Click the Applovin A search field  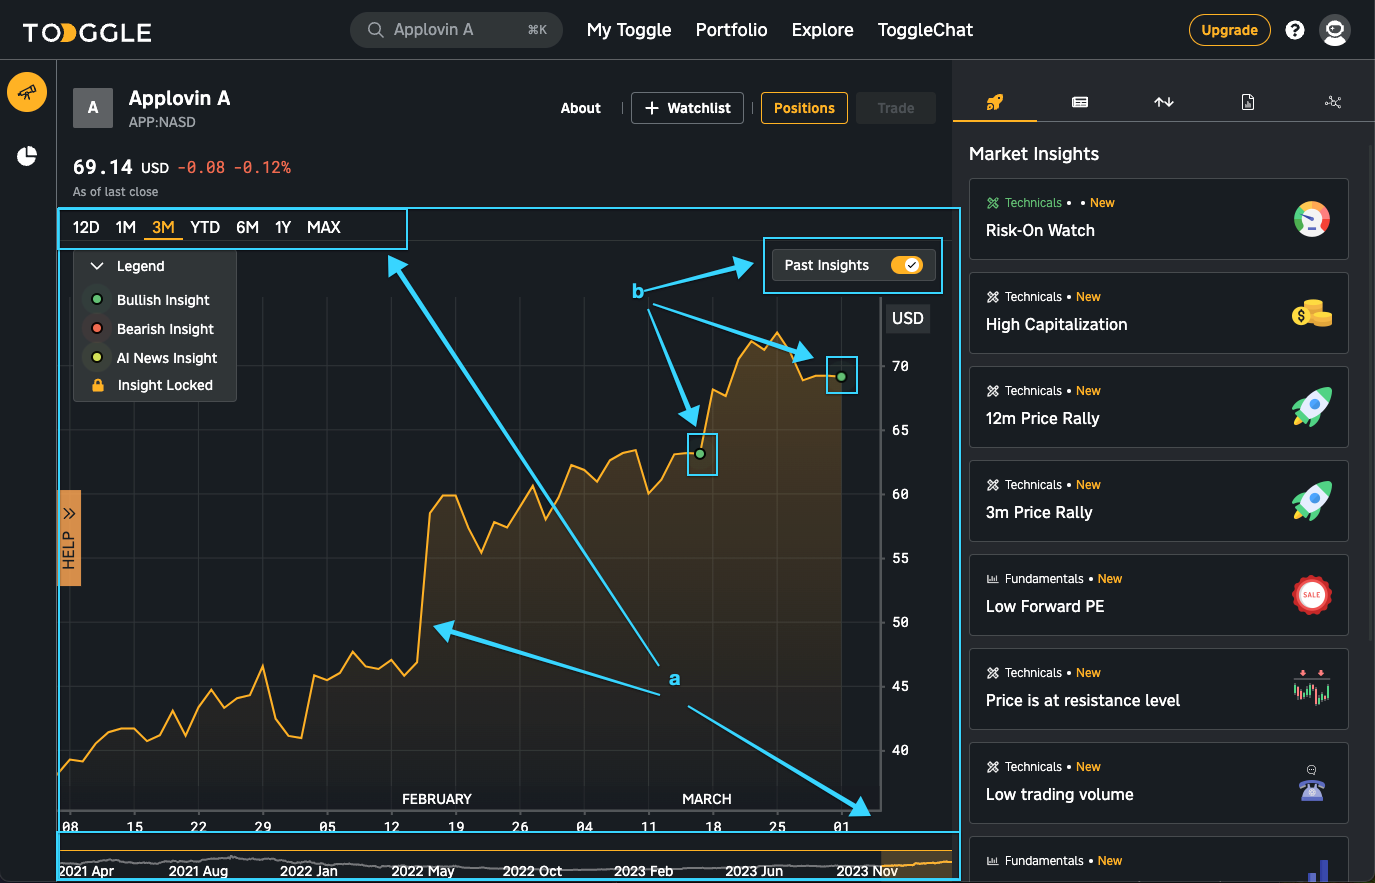[456, 30]
